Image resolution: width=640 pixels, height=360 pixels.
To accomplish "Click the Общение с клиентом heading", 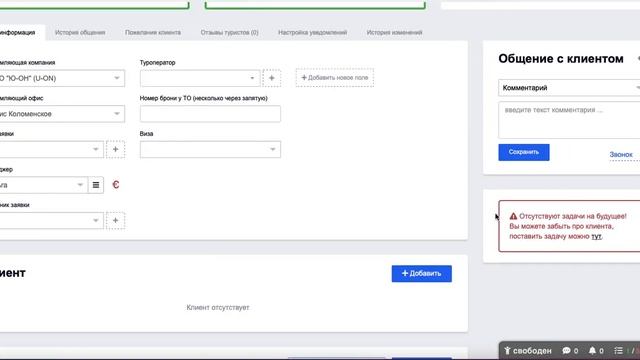I will [x=561, y=59].
